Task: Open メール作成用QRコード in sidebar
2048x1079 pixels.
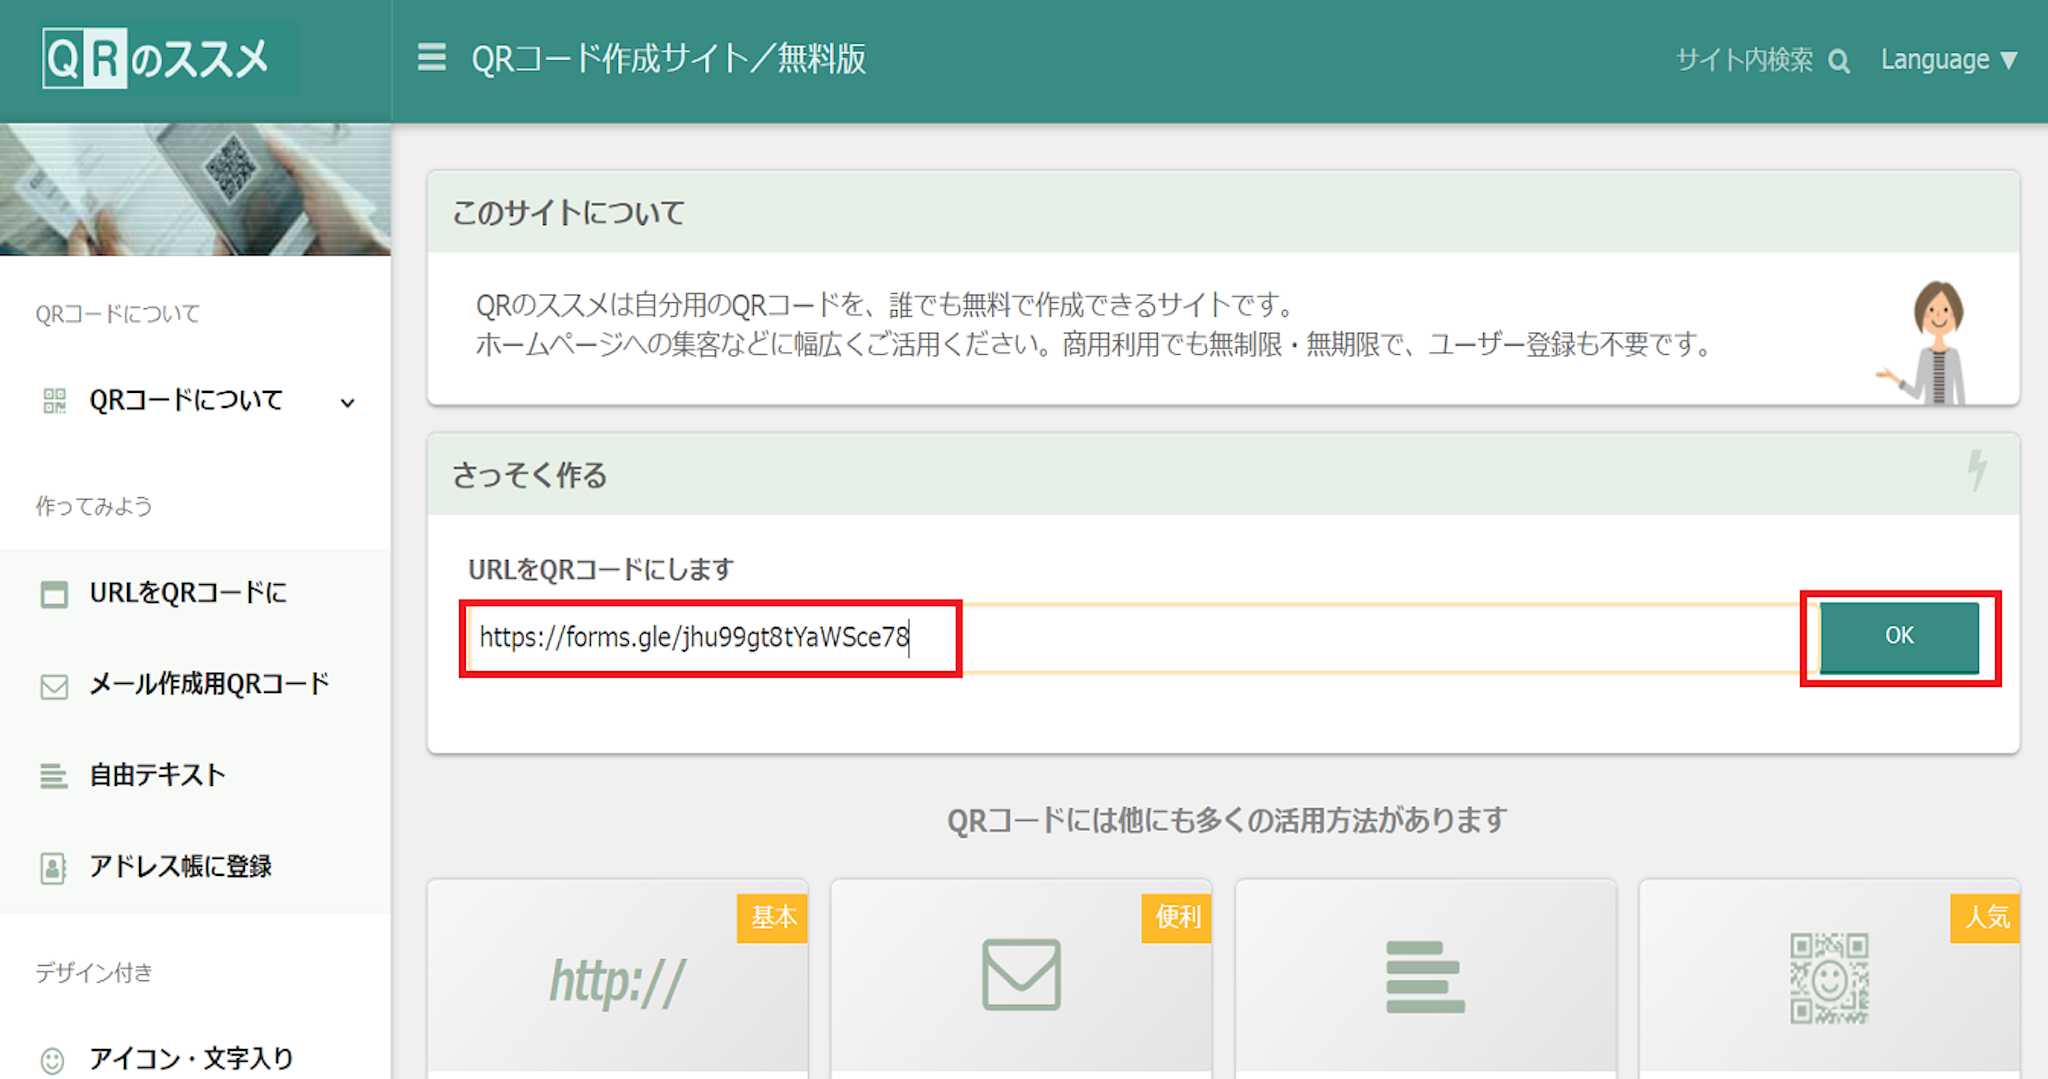Action: click(209, 685)
